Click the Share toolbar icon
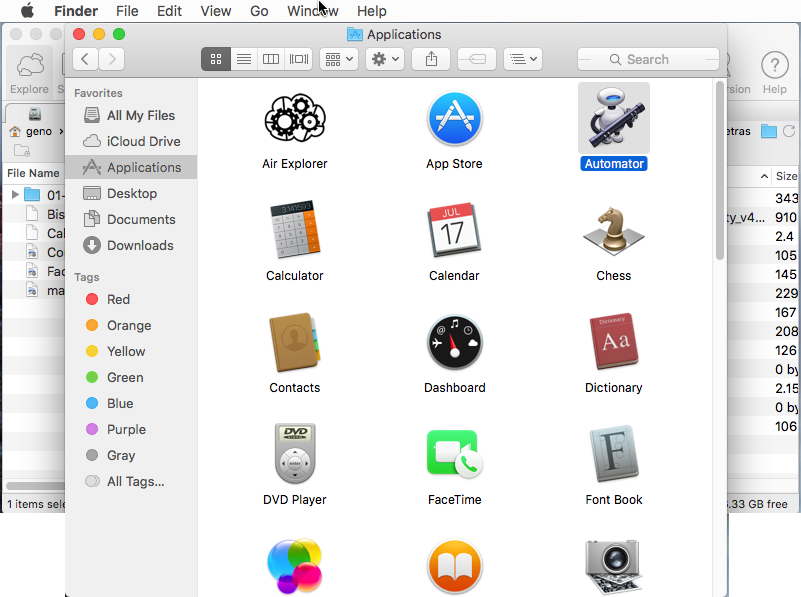The height and width of the screenshot is (597, 801). click(x=431, y=59)
